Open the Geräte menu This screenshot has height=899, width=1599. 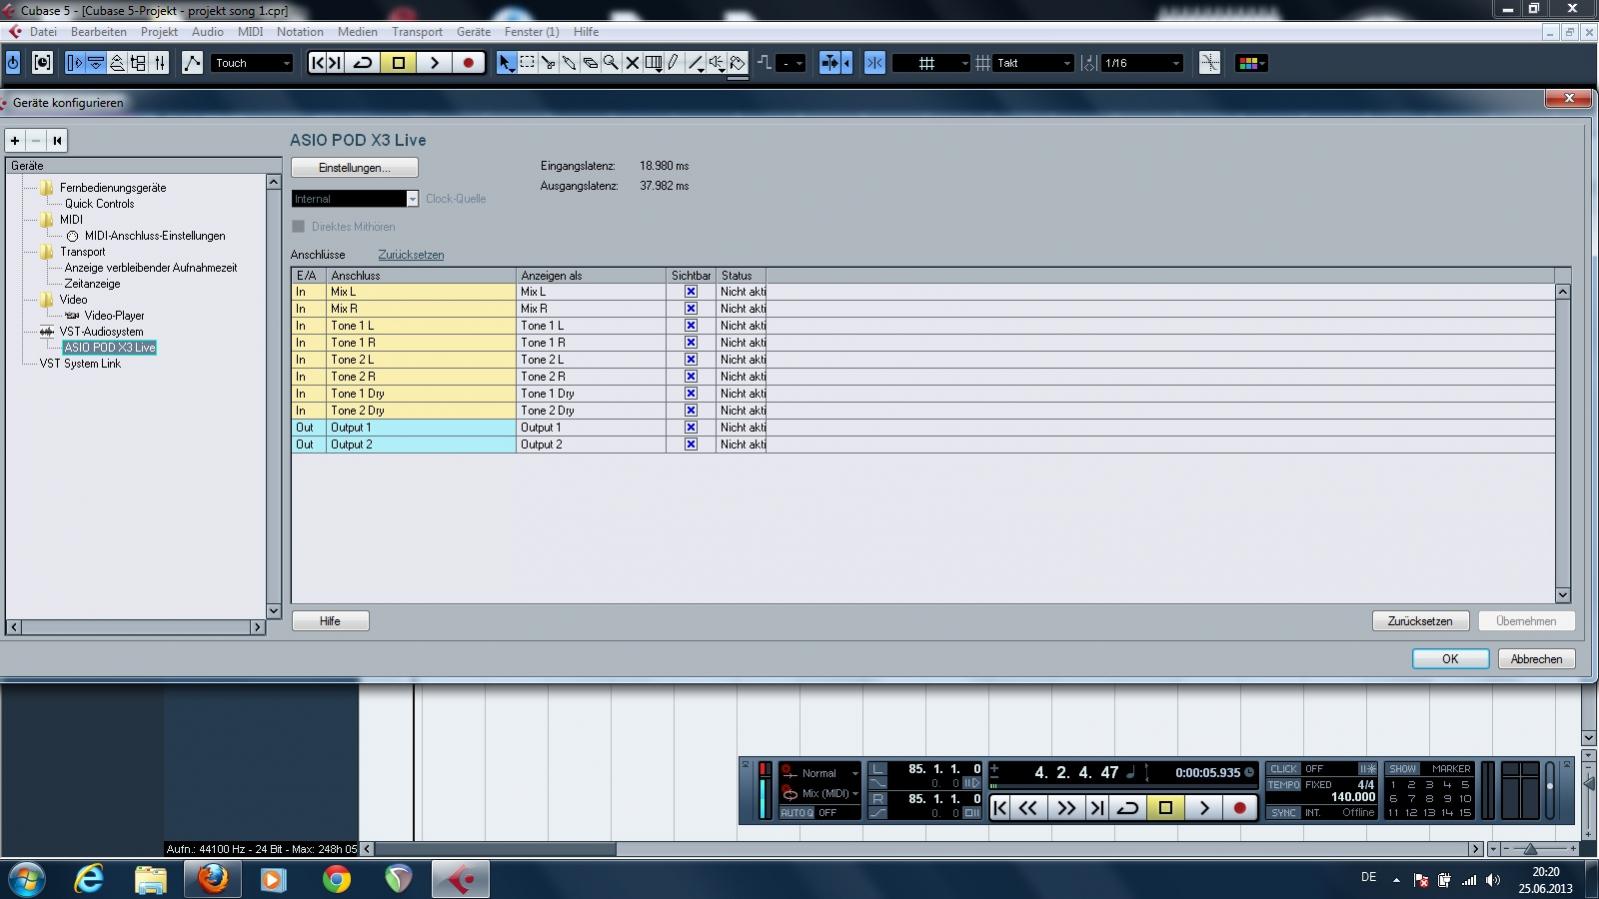coord(473,32)
